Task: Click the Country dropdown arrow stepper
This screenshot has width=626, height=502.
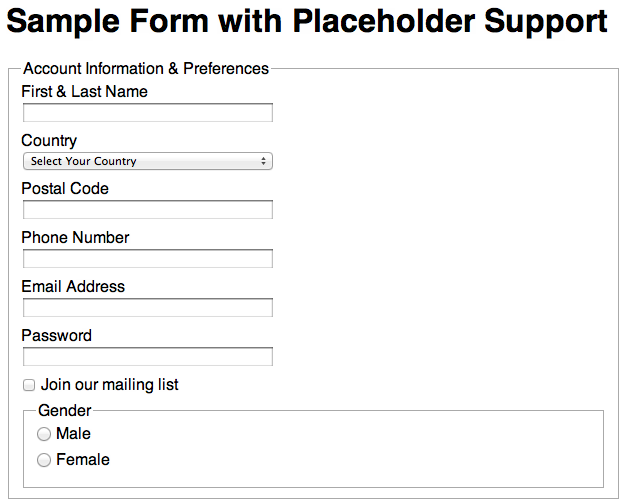Action: tap(263, 161)
